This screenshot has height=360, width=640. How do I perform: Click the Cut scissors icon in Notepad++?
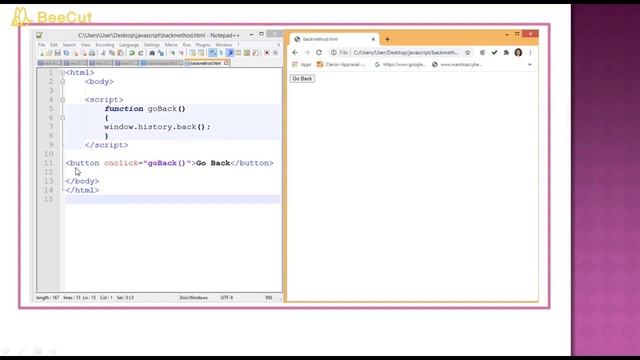(x=103, y=53)
